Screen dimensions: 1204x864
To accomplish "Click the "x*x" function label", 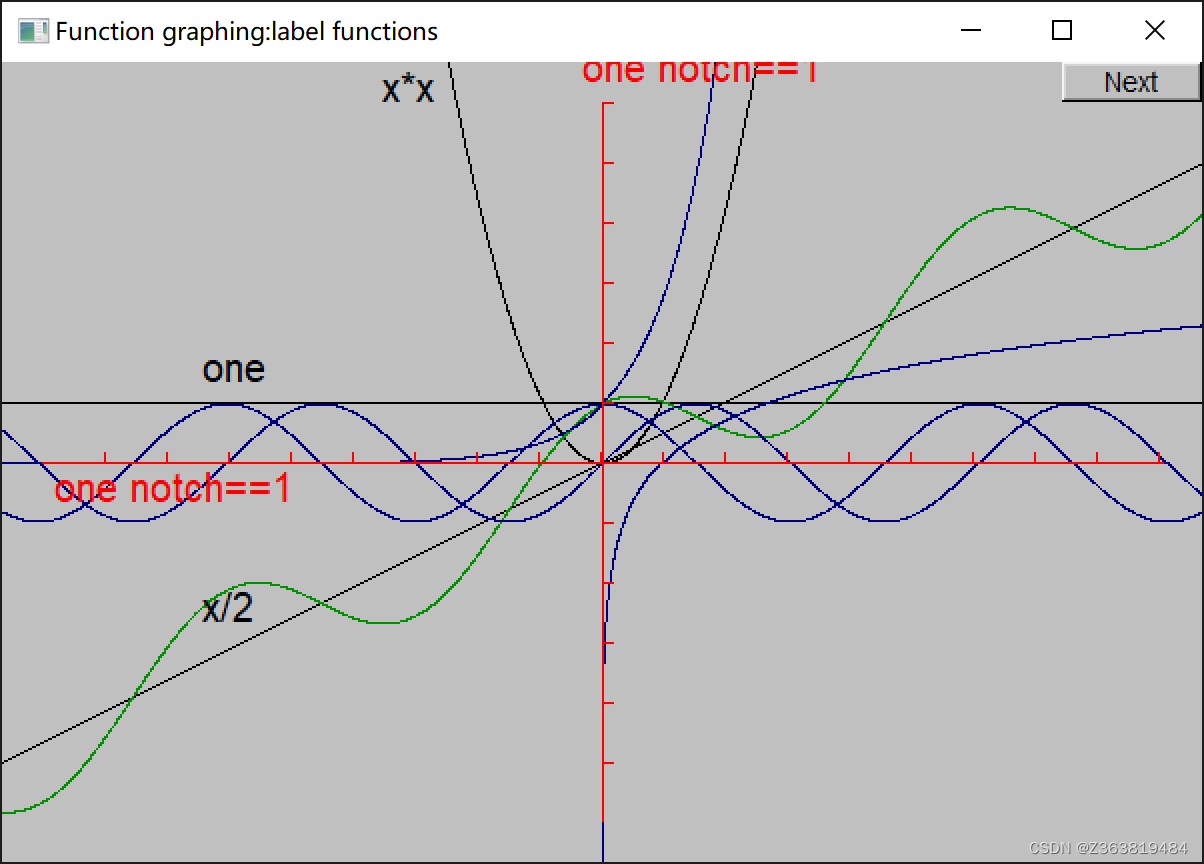I will pyautogui.click(x=408, y=90).
